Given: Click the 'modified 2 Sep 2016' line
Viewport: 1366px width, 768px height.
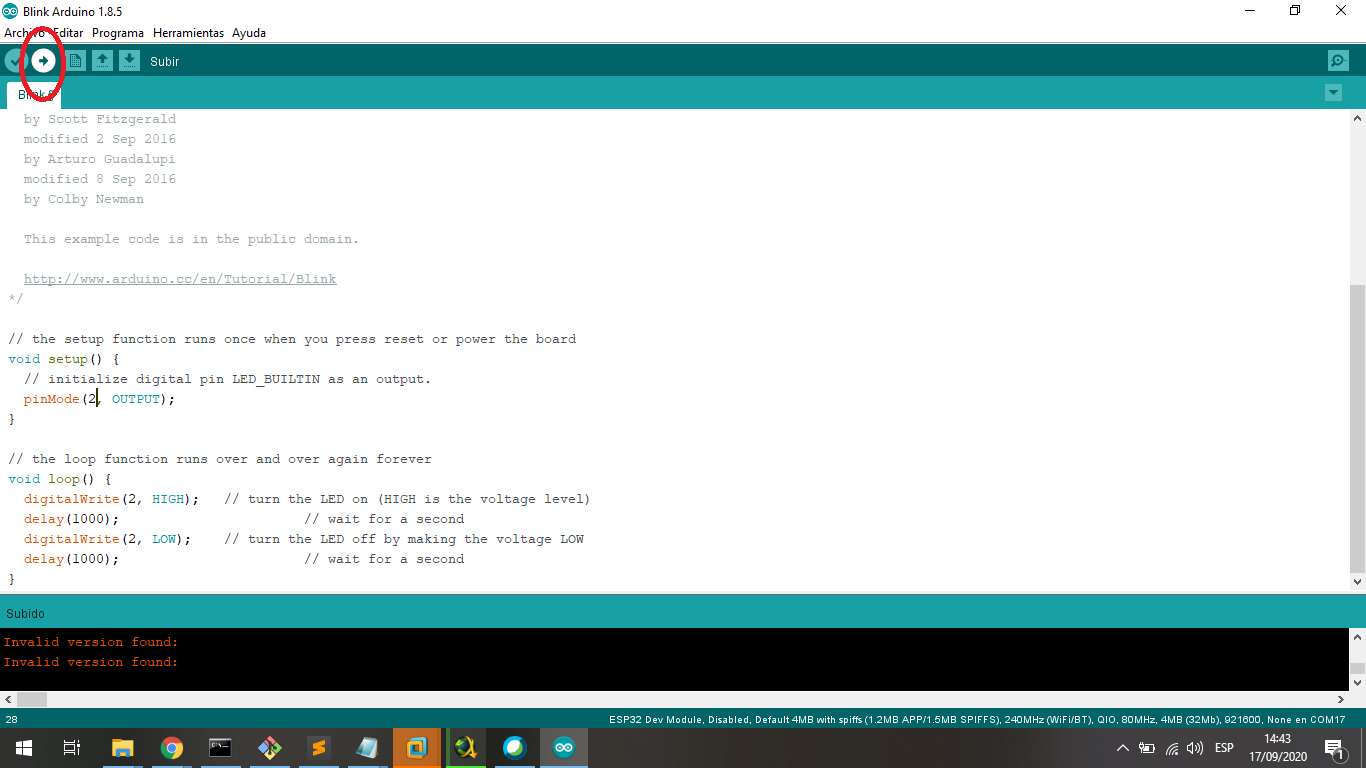Looking at the screenshot, I should click(x=100, y=139).
